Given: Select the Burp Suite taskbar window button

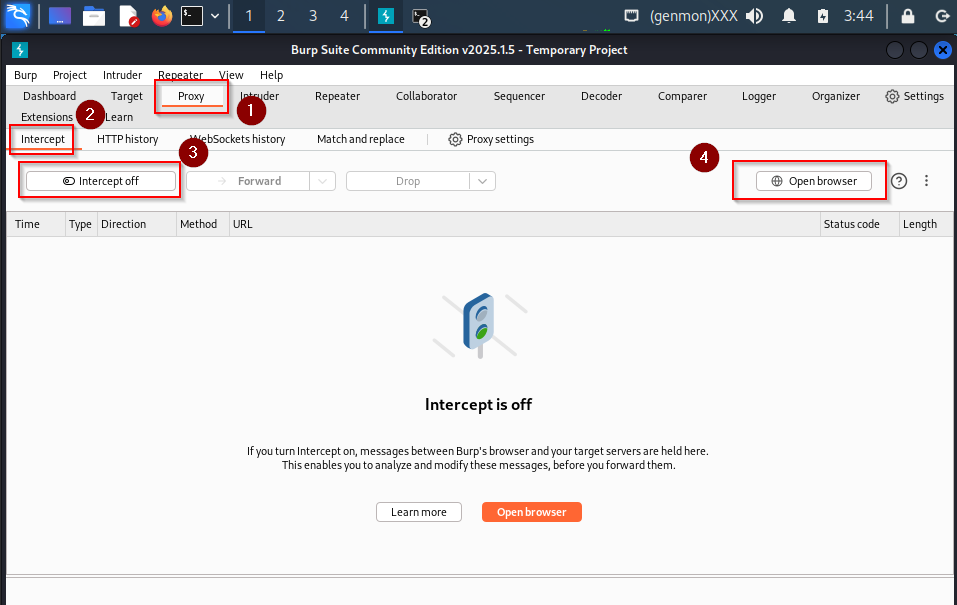Looking at the screenshot, I should [386, 16].
